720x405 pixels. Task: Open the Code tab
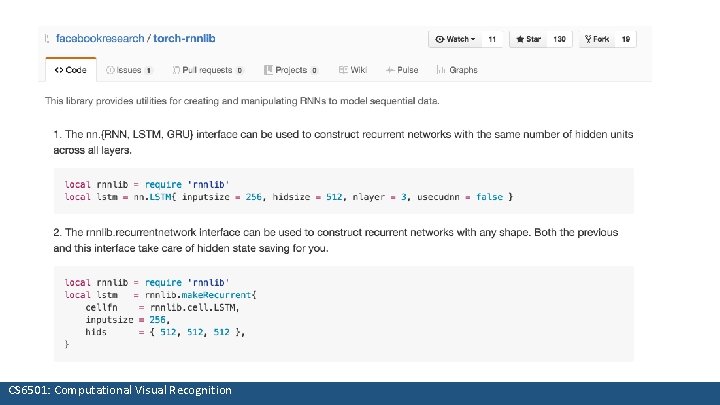(x=70, y=70)
